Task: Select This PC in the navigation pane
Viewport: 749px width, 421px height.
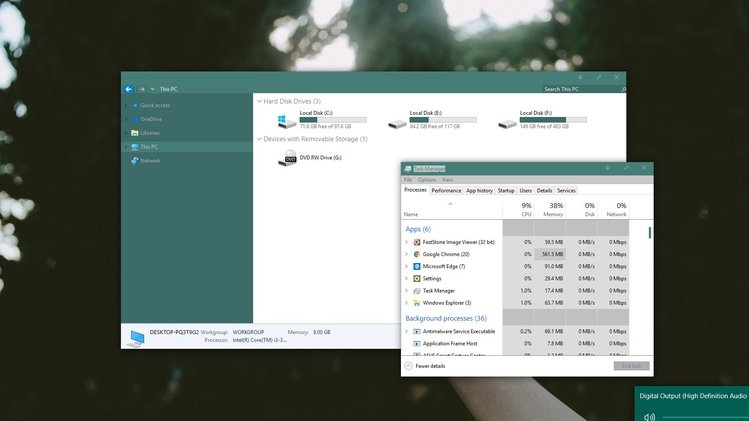Action: 149,147
